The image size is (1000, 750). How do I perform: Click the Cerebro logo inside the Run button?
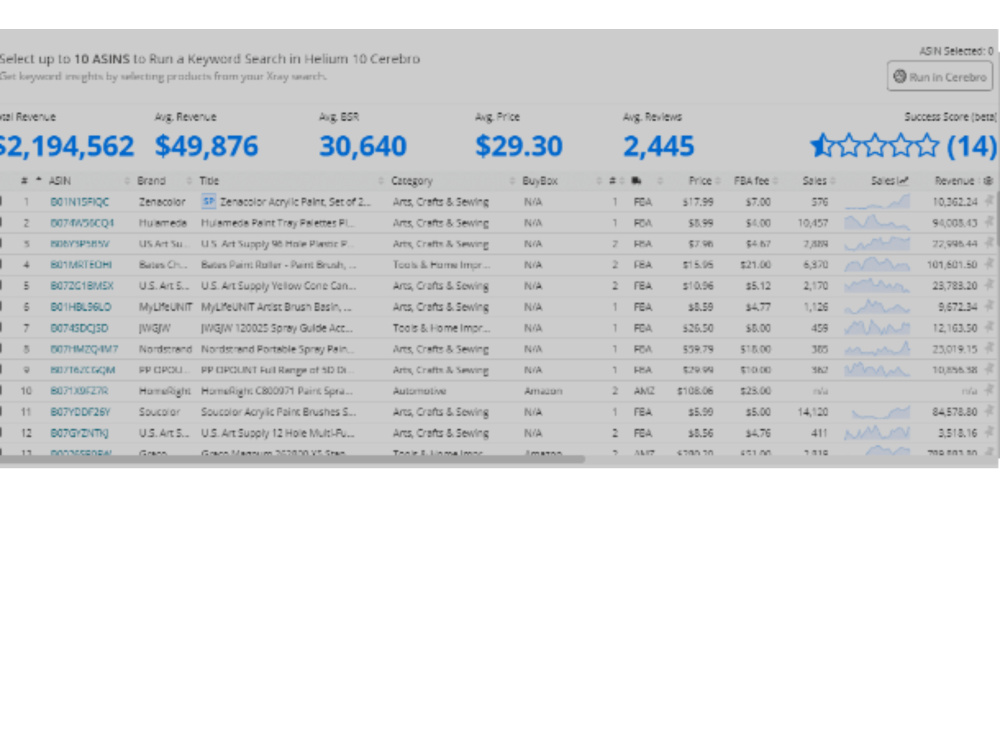coord(900,77)
